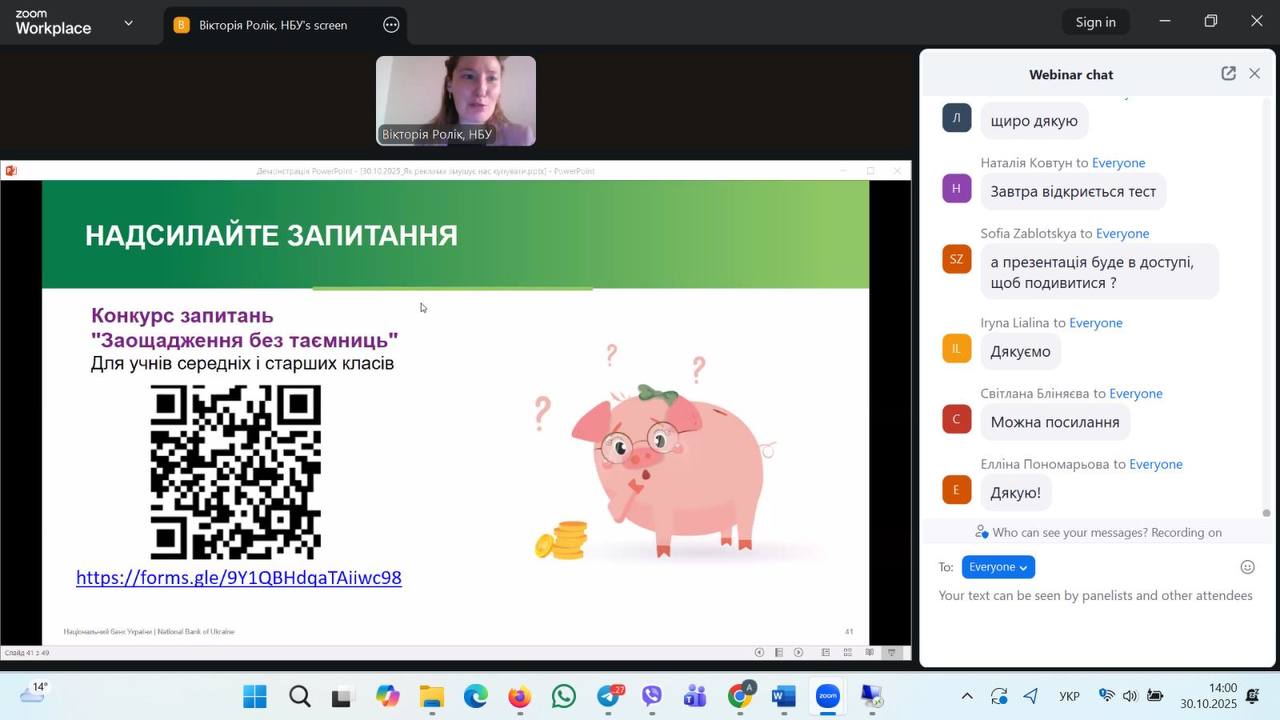Go to next slide in PowerPoint

tap(798, 653)
